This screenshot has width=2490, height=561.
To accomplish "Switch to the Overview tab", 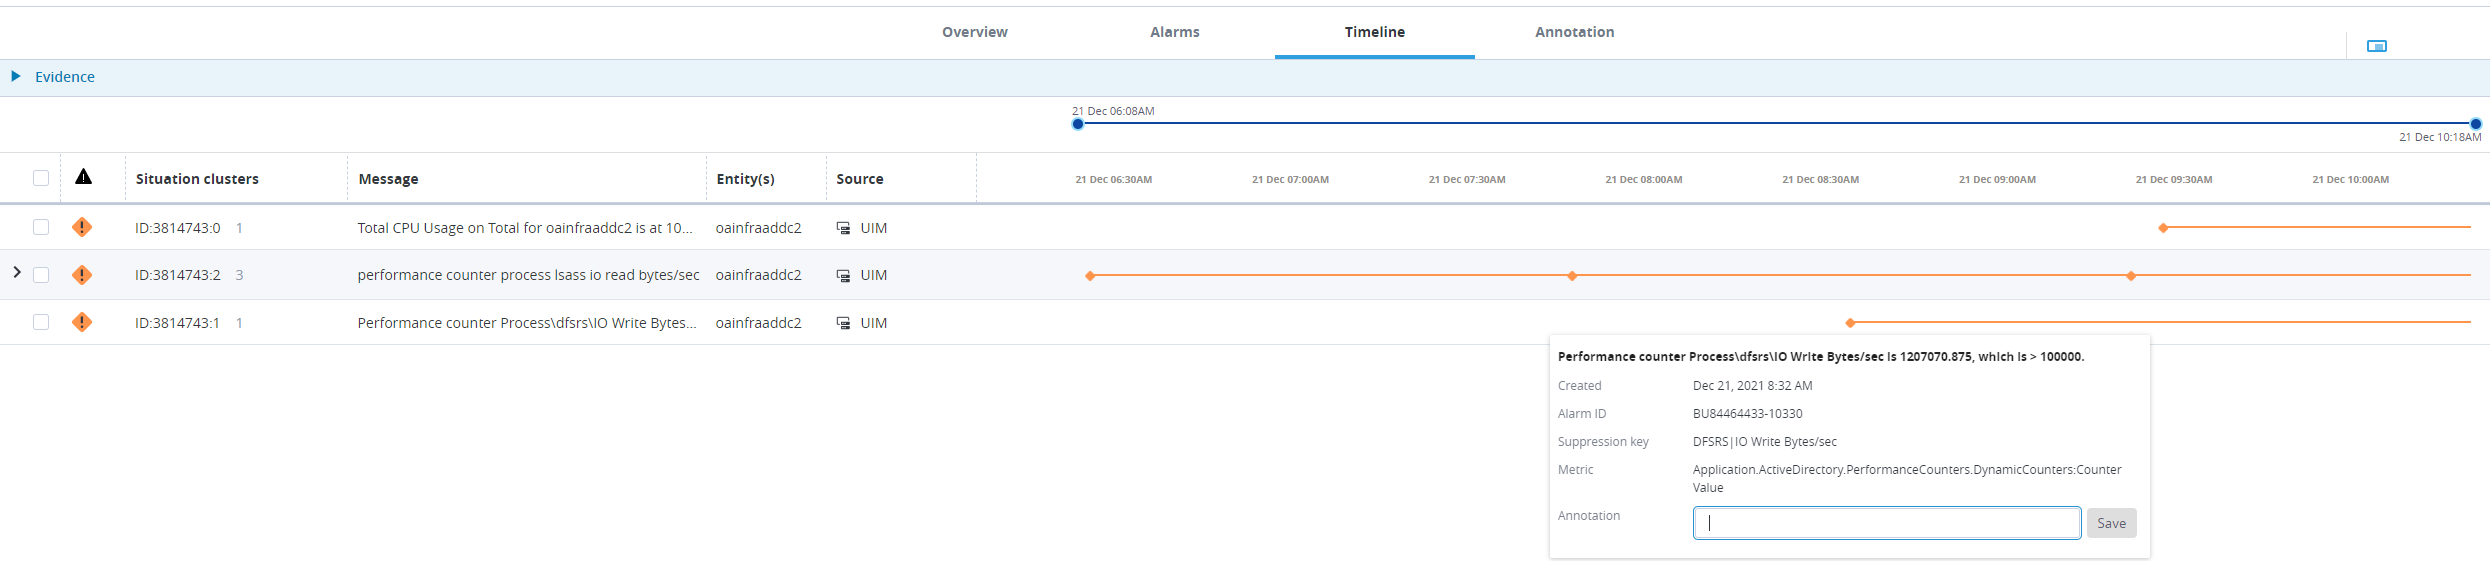I will point(974,32).
